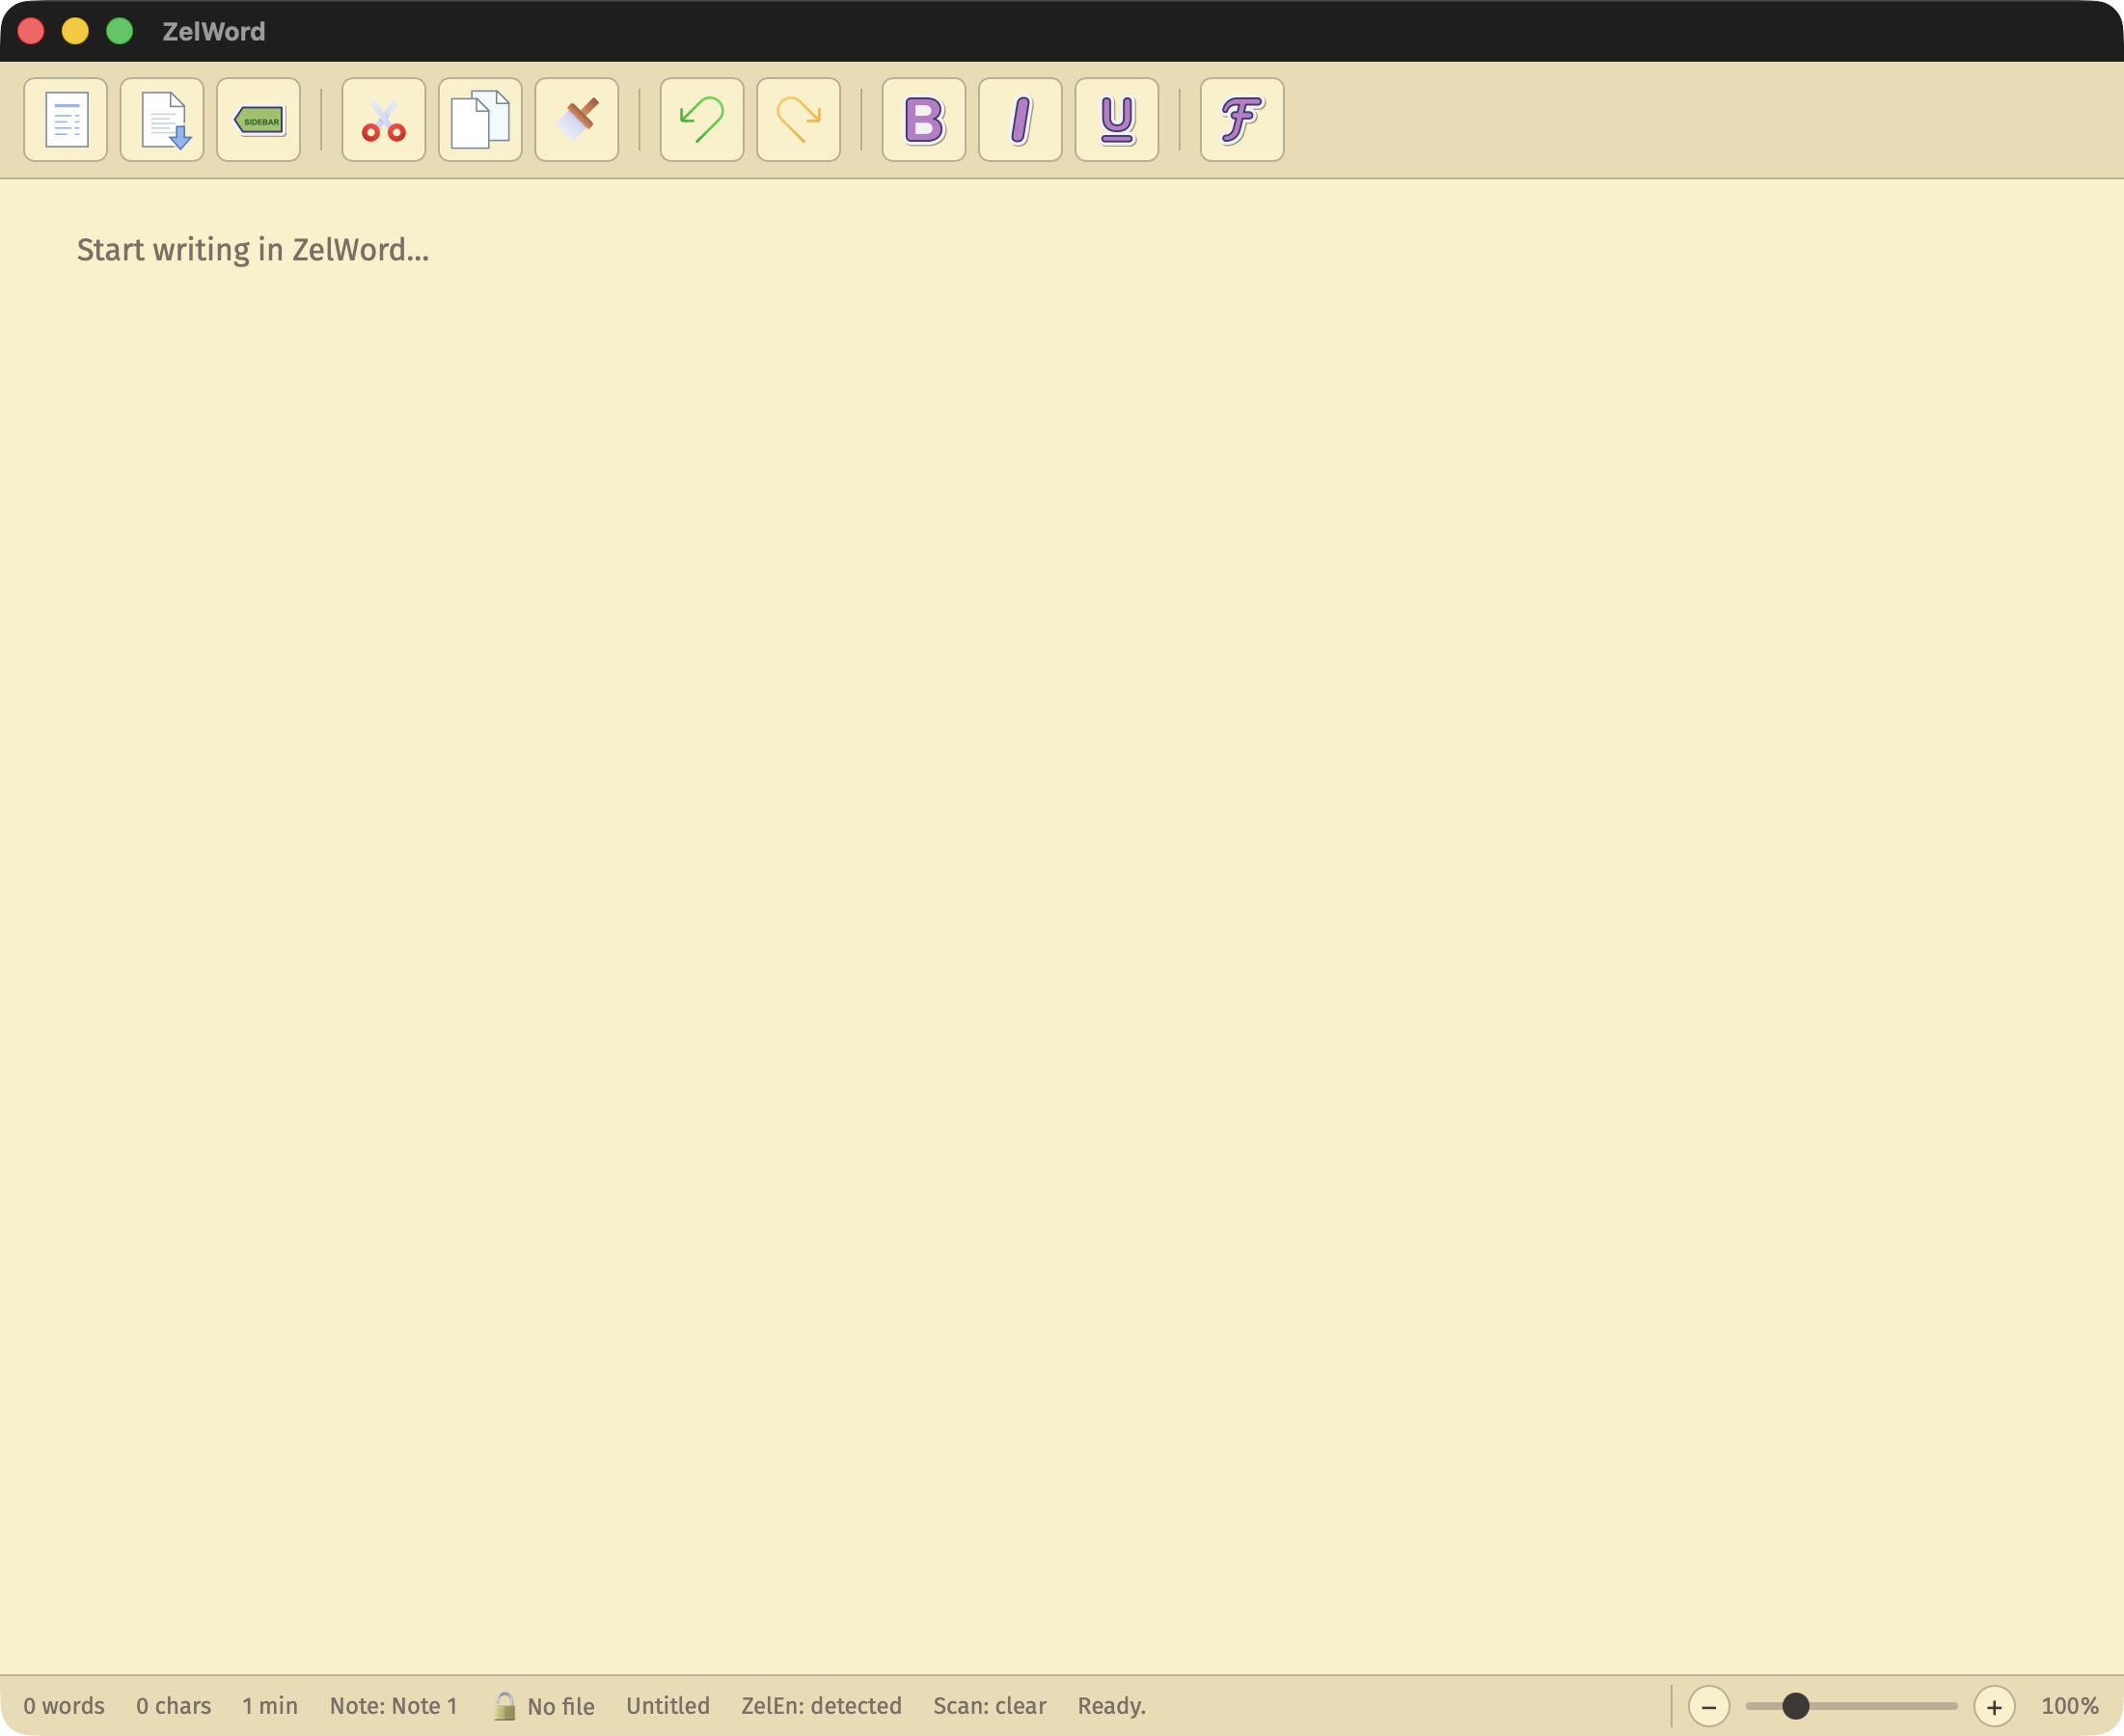Viewport: 2124px width, 1736px height.
Task: Zoom out with the minus button
Action: 1709,1706
